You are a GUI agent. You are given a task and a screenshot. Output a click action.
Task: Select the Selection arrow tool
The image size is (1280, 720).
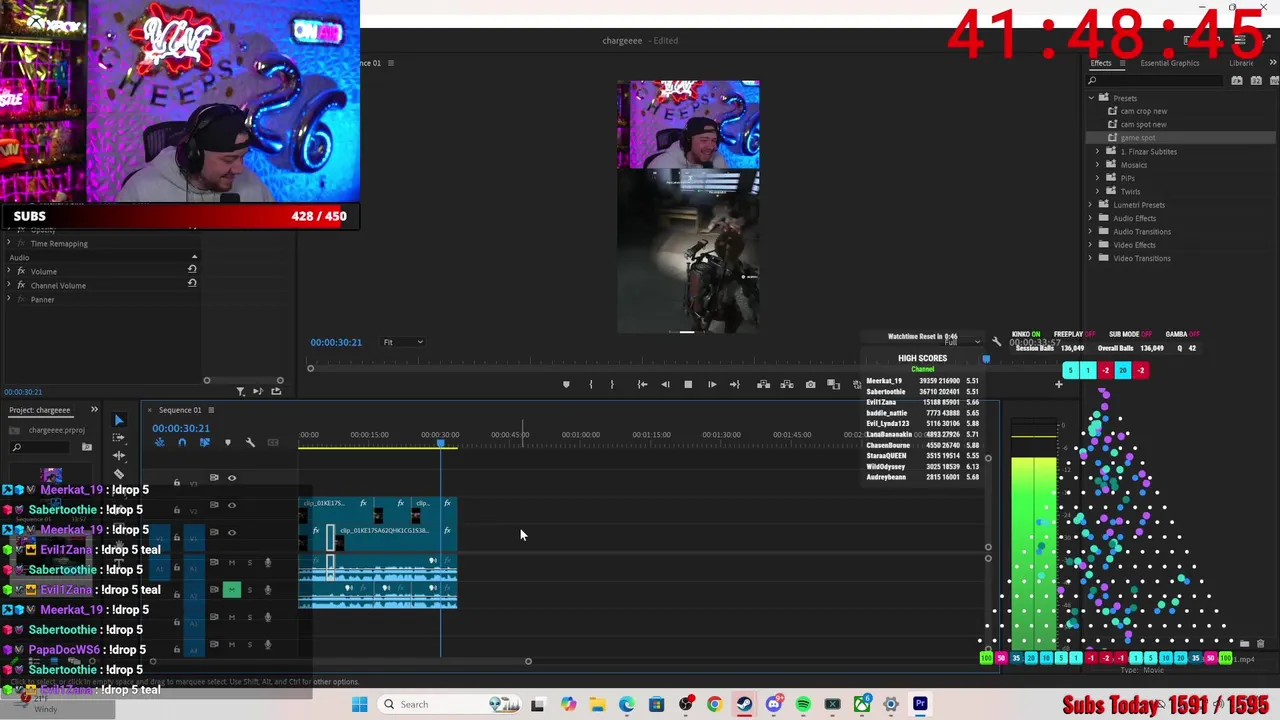(x=119, y=421)
